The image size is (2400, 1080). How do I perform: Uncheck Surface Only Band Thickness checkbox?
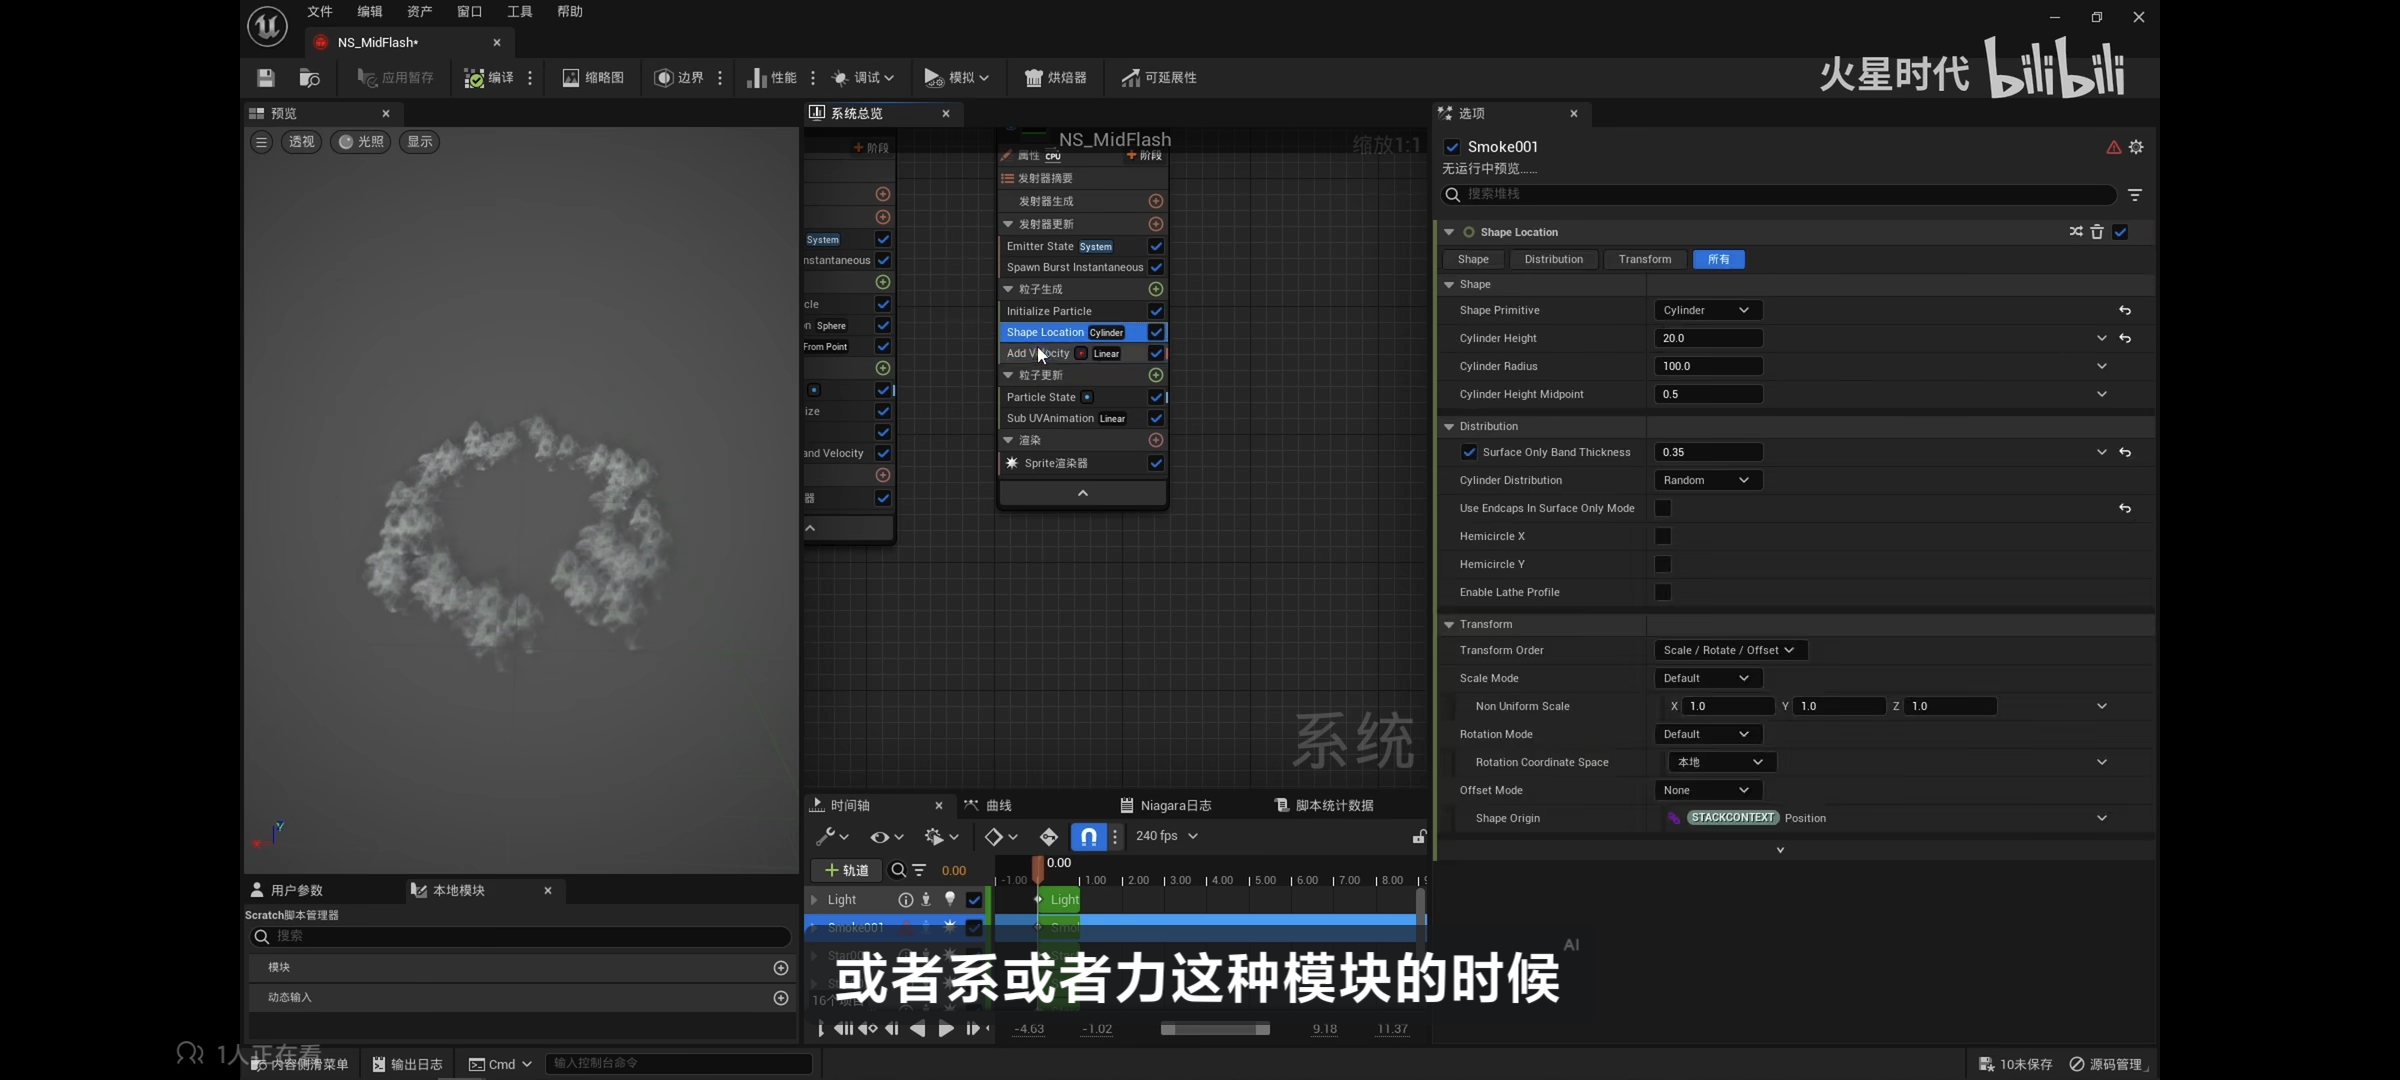(1469, 452)
